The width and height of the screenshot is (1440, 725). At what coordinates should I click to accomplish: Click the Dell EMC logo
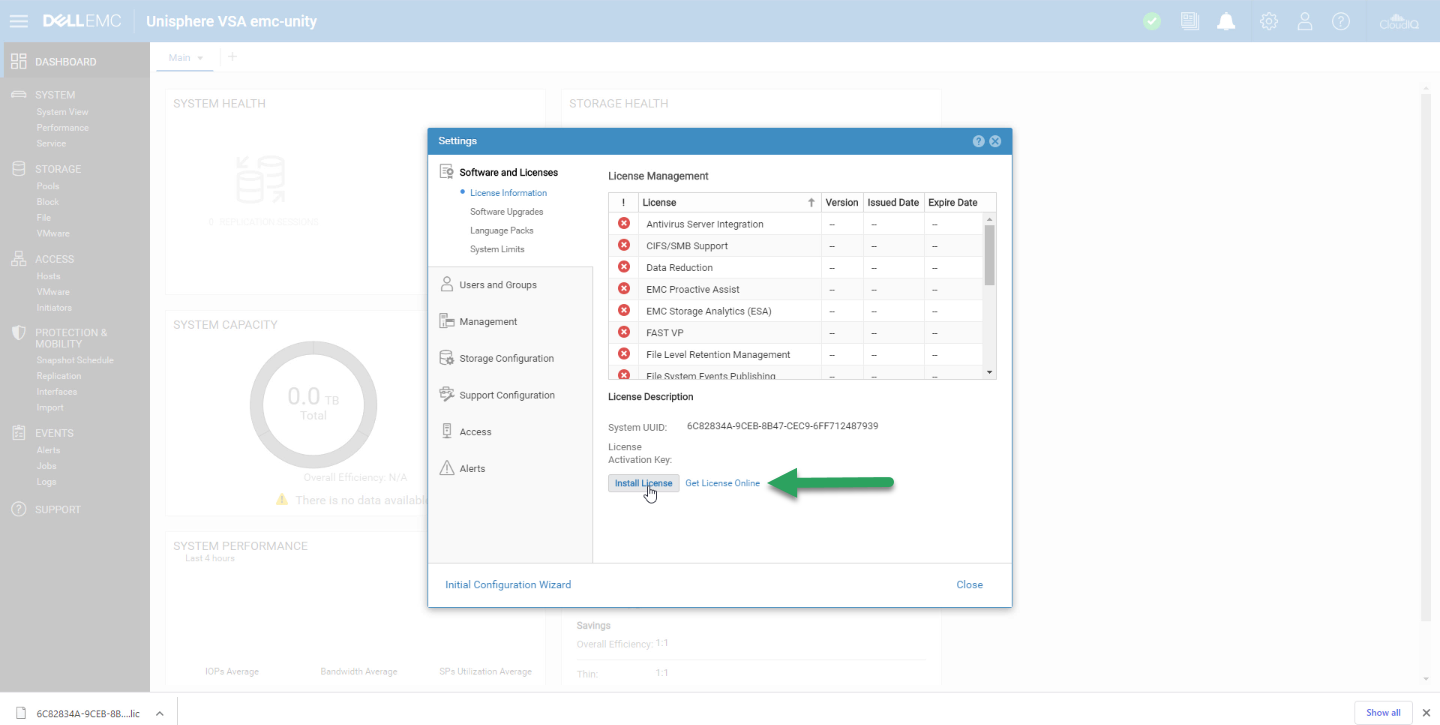pos(82,21)
